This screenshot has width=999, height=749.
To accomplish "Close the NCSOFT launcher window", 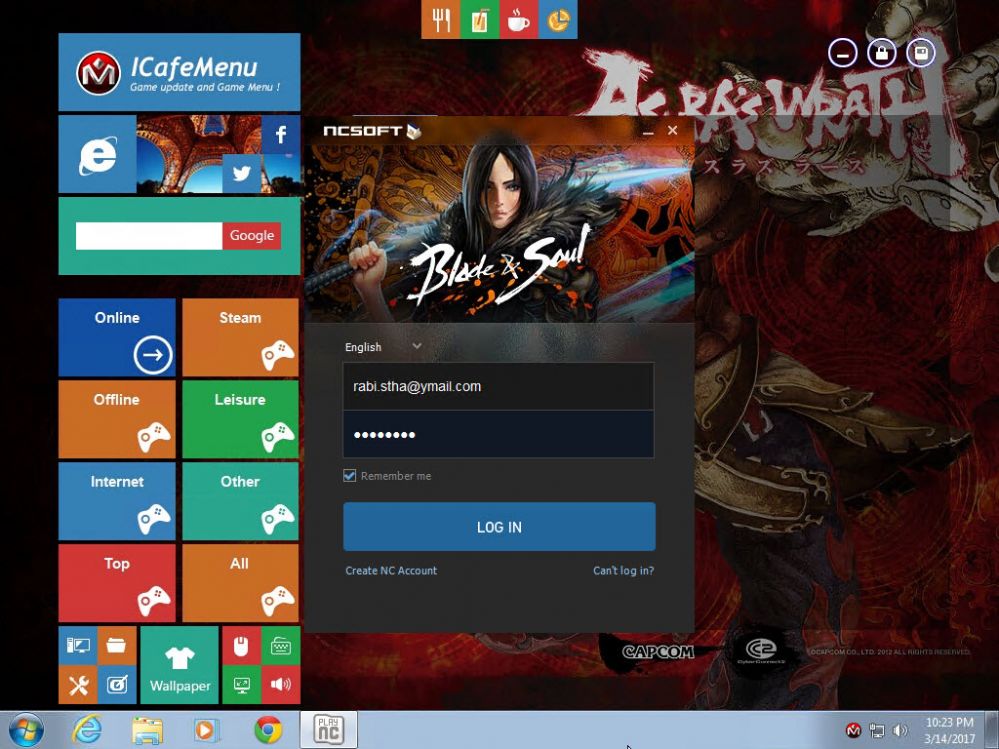I will pos(673,131).
